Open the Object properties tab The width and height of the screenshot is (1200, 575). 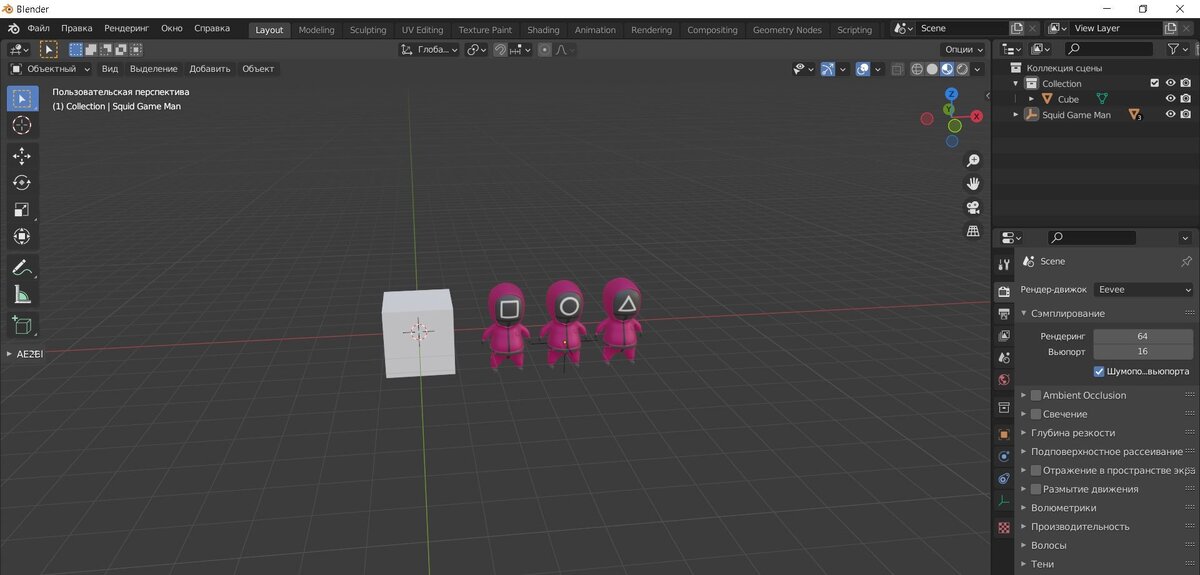tap(1004, 434)
